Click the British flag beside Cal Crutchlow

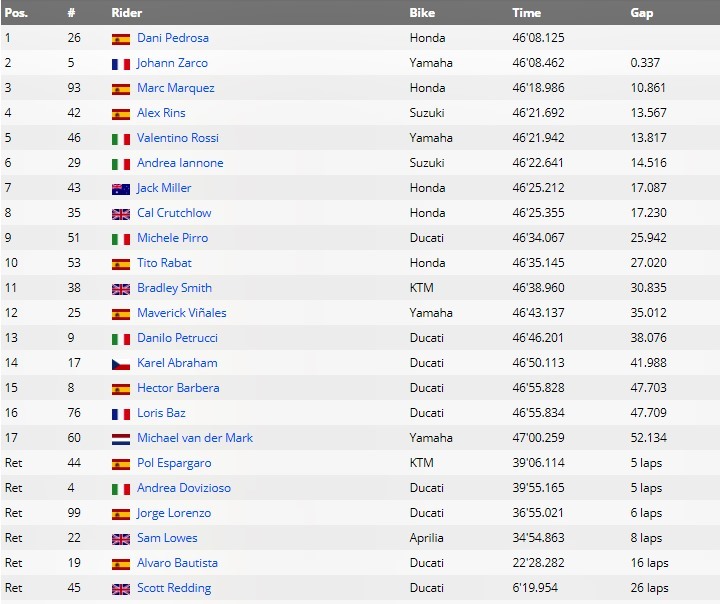click(x=120, y=214)
